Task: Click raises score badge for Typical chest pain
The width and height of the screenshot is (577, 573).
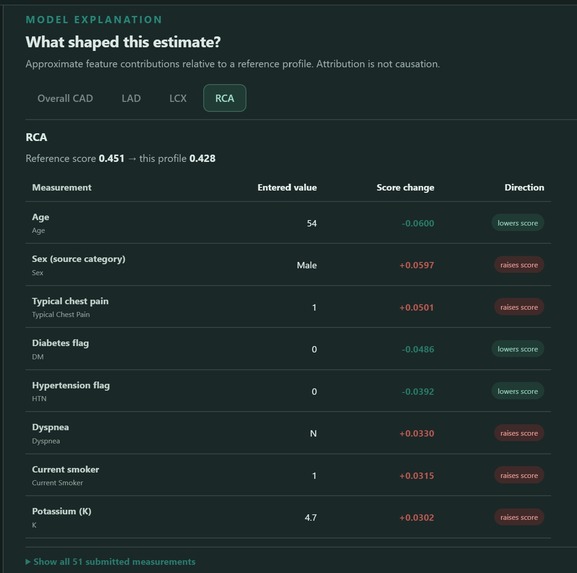Action: coord(519,307)
